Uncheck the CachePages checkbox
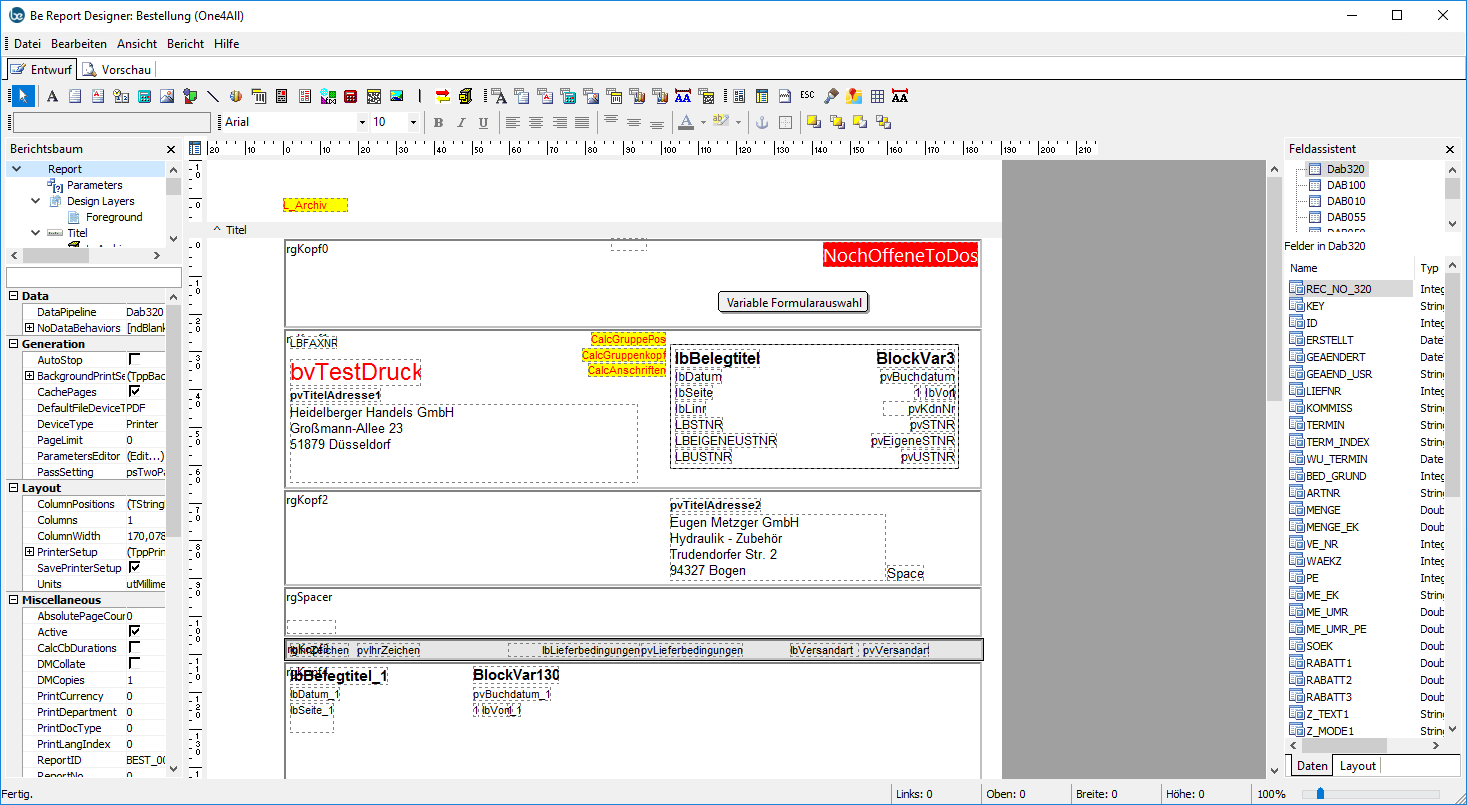 pyautogui.click(x=135, y=392)
